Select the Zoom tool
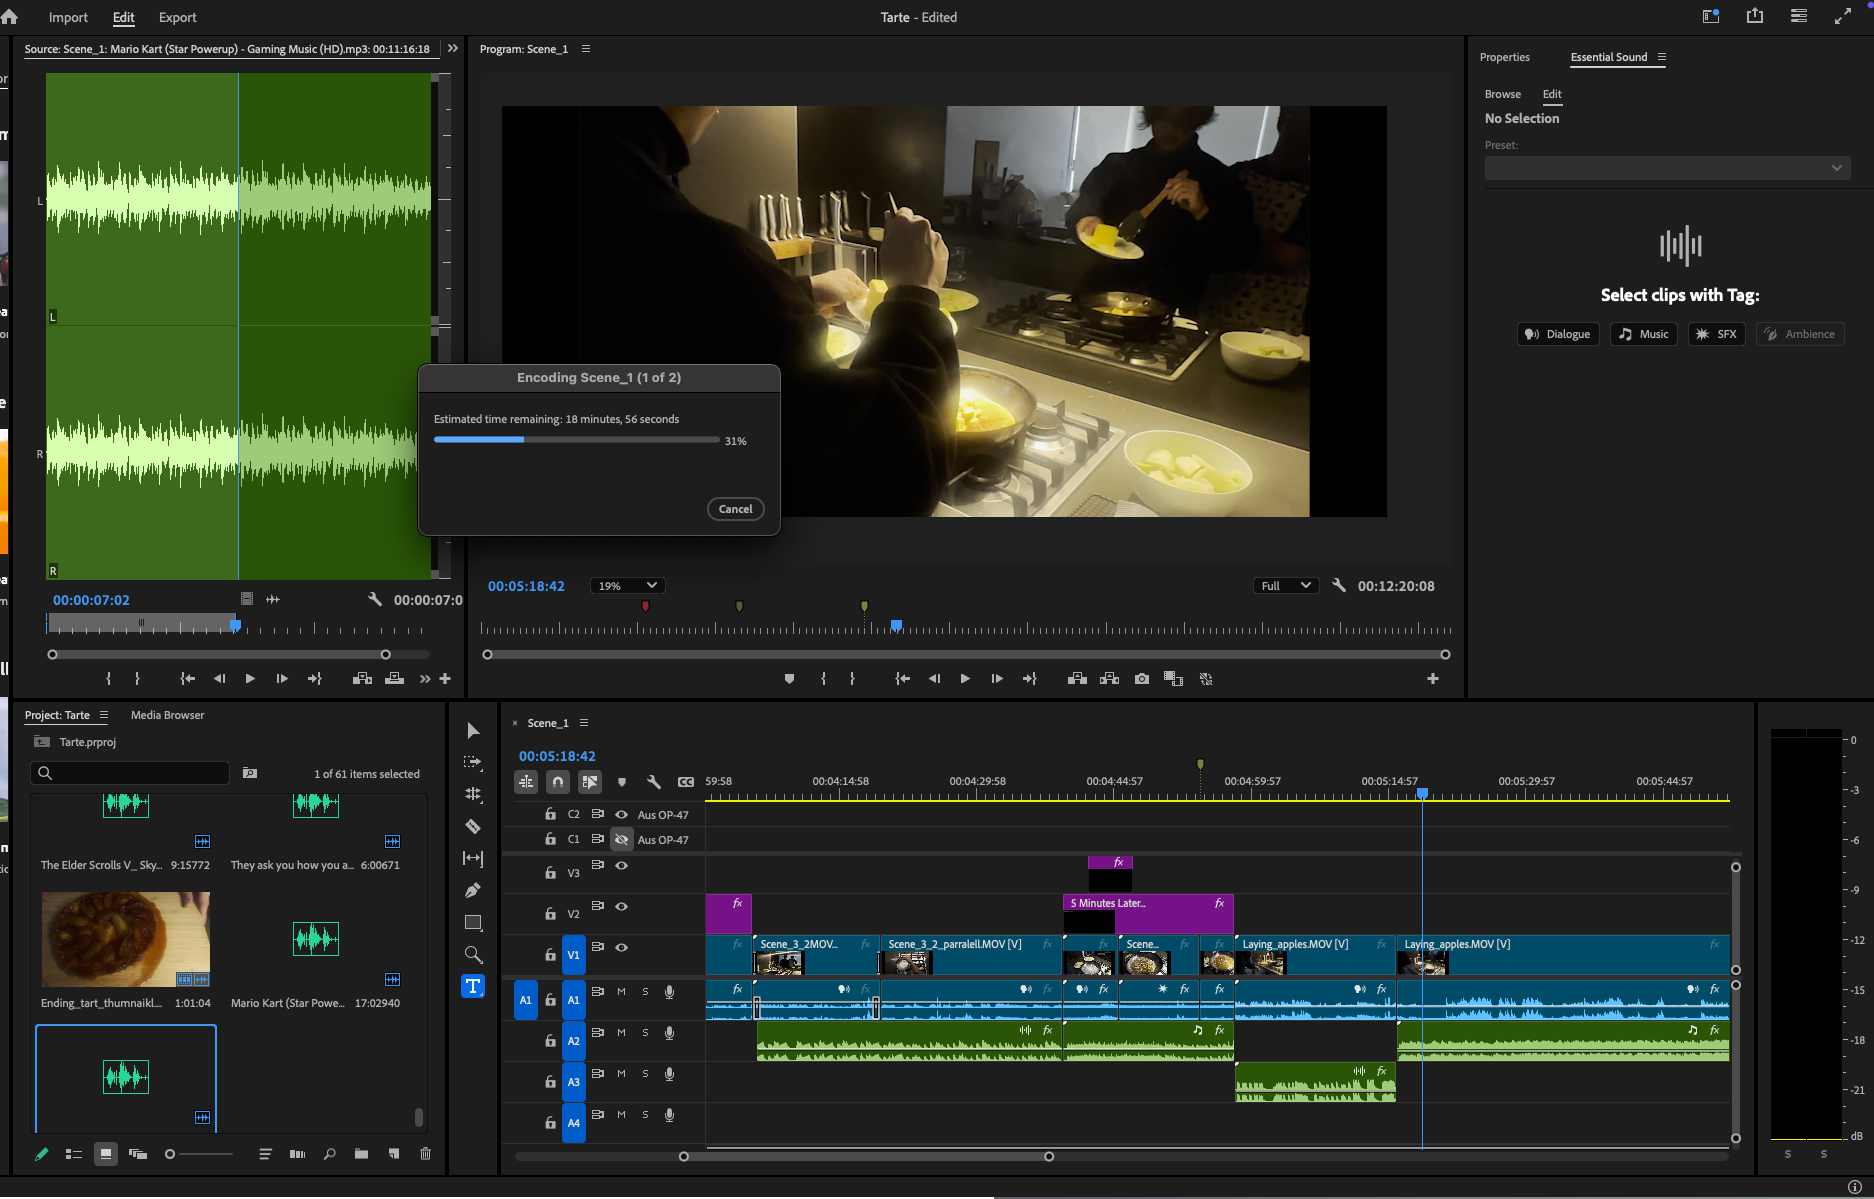1874x1199 pixels. [x=473, y=954]
